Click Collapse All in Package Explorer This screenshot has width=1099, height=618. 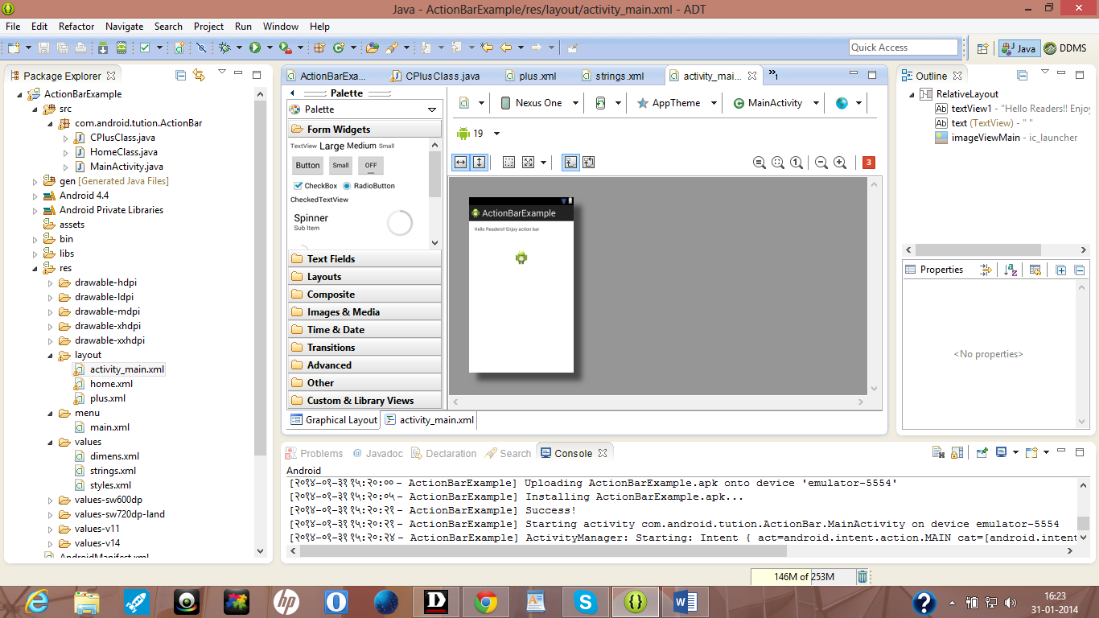click(x=180, y=75)
